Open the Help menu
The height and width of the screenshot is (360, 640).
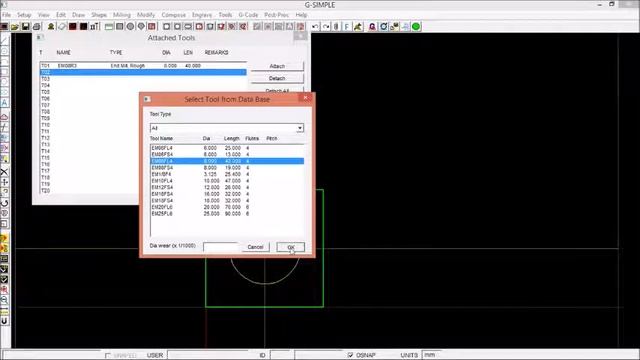tap(301, 15)
